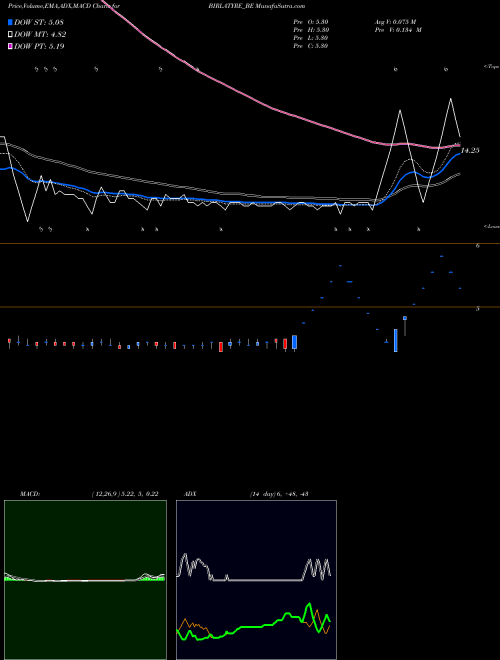Click the ADX '(14 day) 6, +48, -48' values

pyautogui.click(x=279, y=494)
